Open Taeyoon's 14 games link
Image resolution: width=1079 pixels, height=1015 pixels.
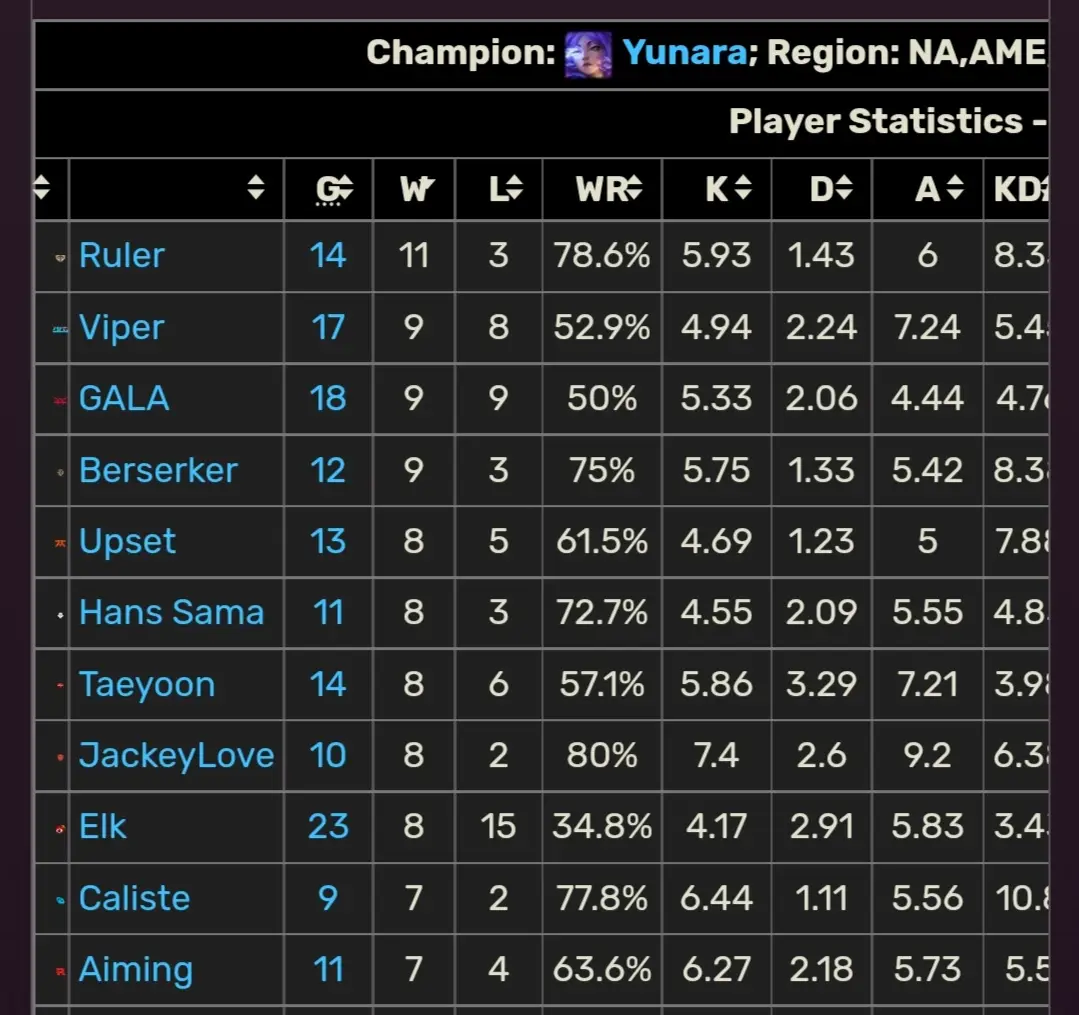328,684
